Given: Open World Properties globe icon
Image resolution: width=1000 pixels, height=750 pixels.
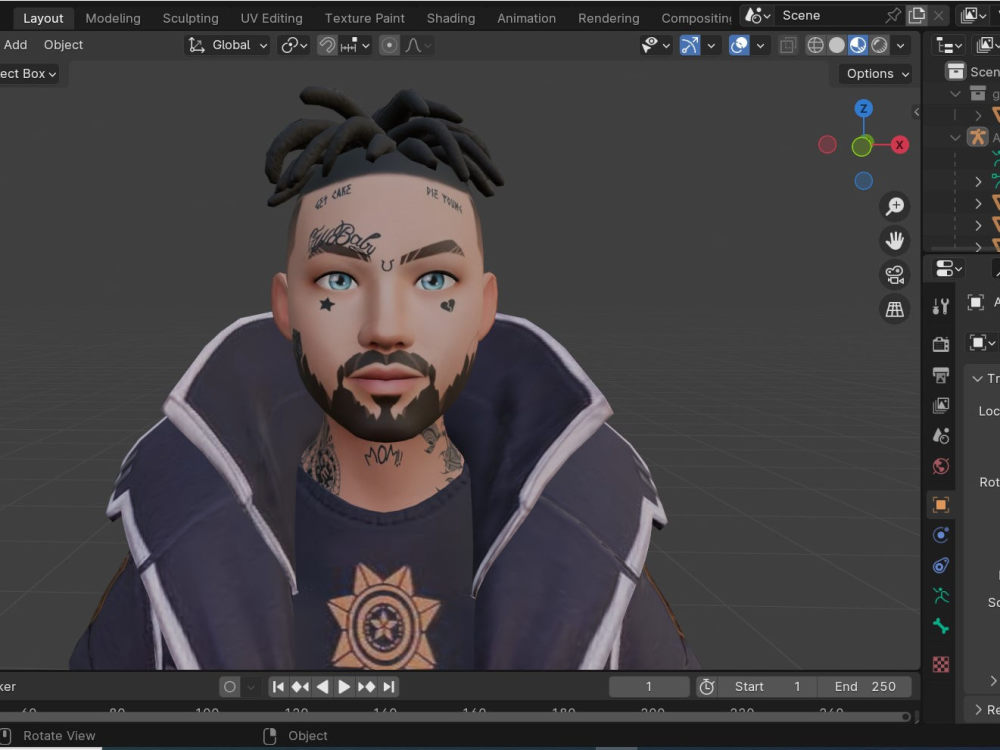Looking at the screenshot, I should (x=940, y=466).
